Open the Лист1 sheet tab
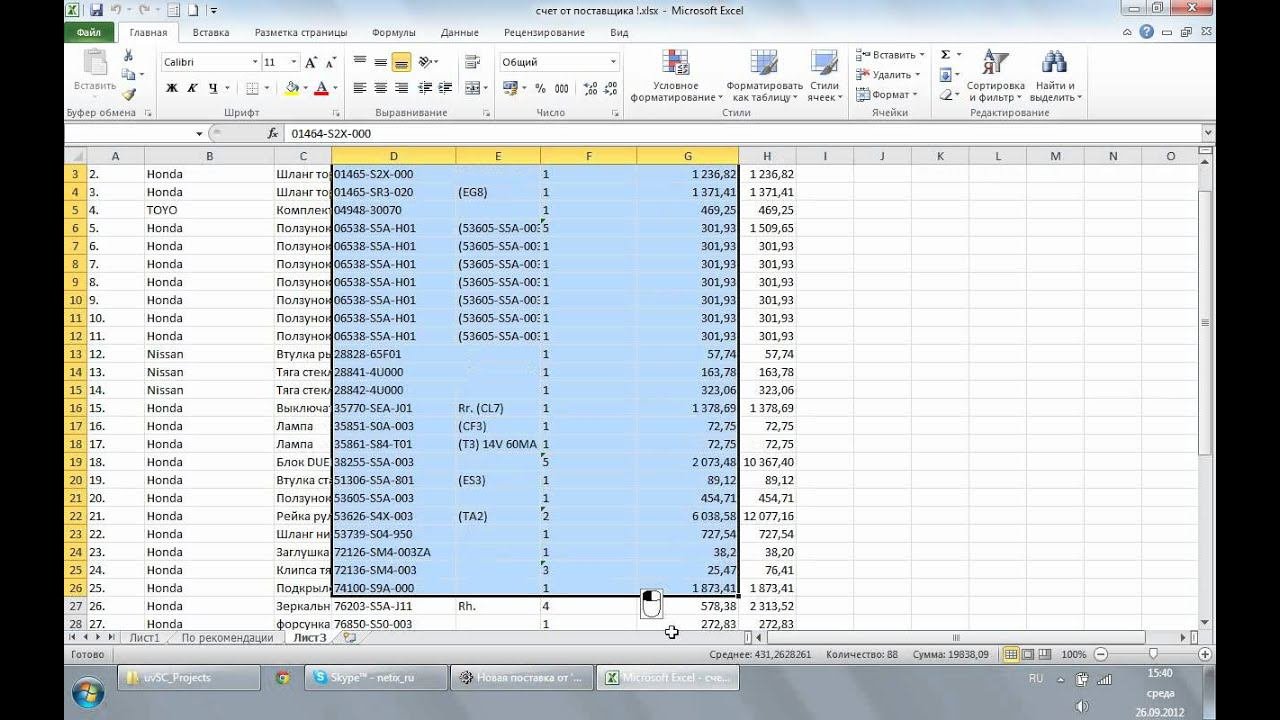1280x720 pixels. (144, 637)
